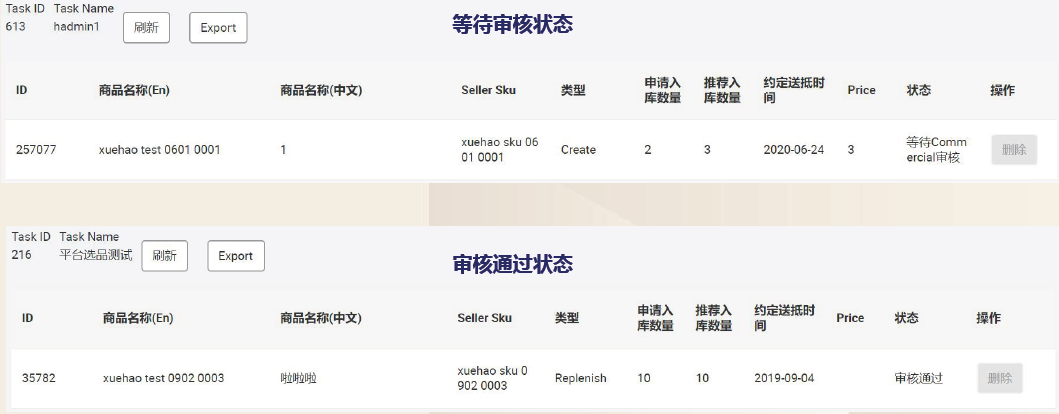Export the 平台选品测试 task list
Image resolution: width=1059 pixels, height=414 pixels.
coord(236,256)
